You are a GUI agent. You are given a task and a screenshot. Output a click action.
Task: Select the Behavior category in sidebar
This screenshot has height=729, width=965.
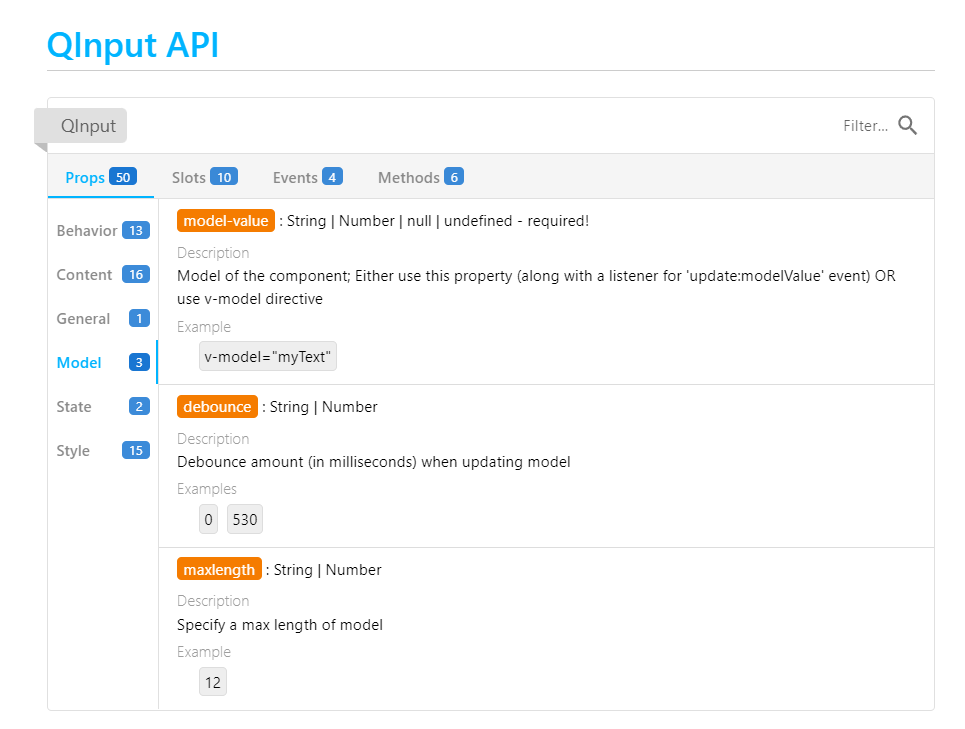coord(87,230)
